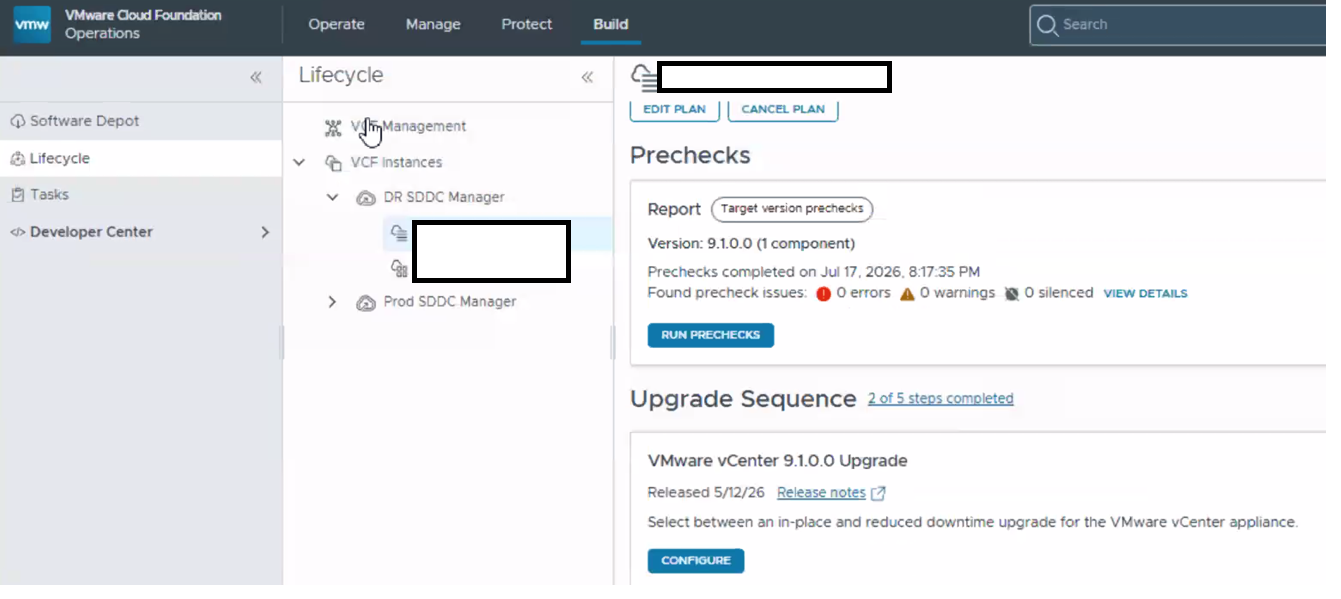
Task: Select the Tasks clipboard icon
Action: tap(17, 195)
